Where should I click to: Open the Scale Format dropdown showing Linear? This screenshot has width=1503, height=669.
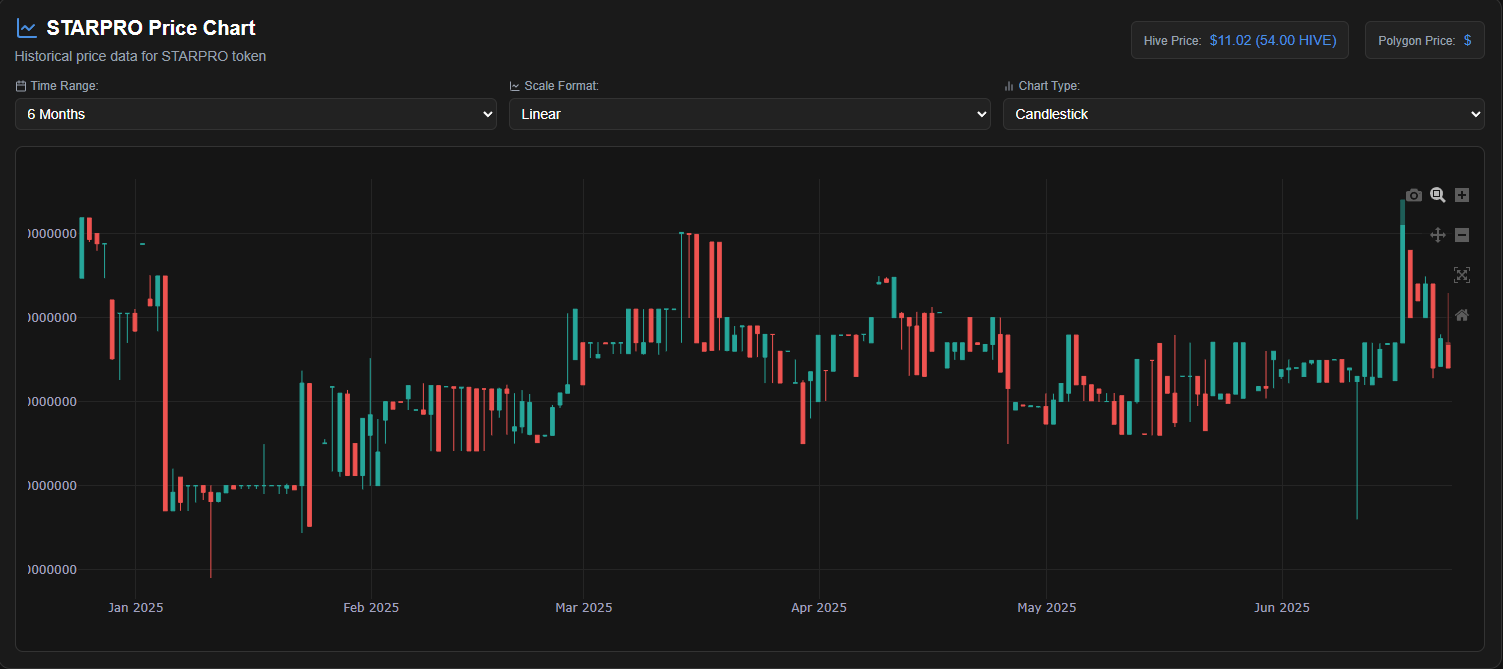[x=750, y=114]
